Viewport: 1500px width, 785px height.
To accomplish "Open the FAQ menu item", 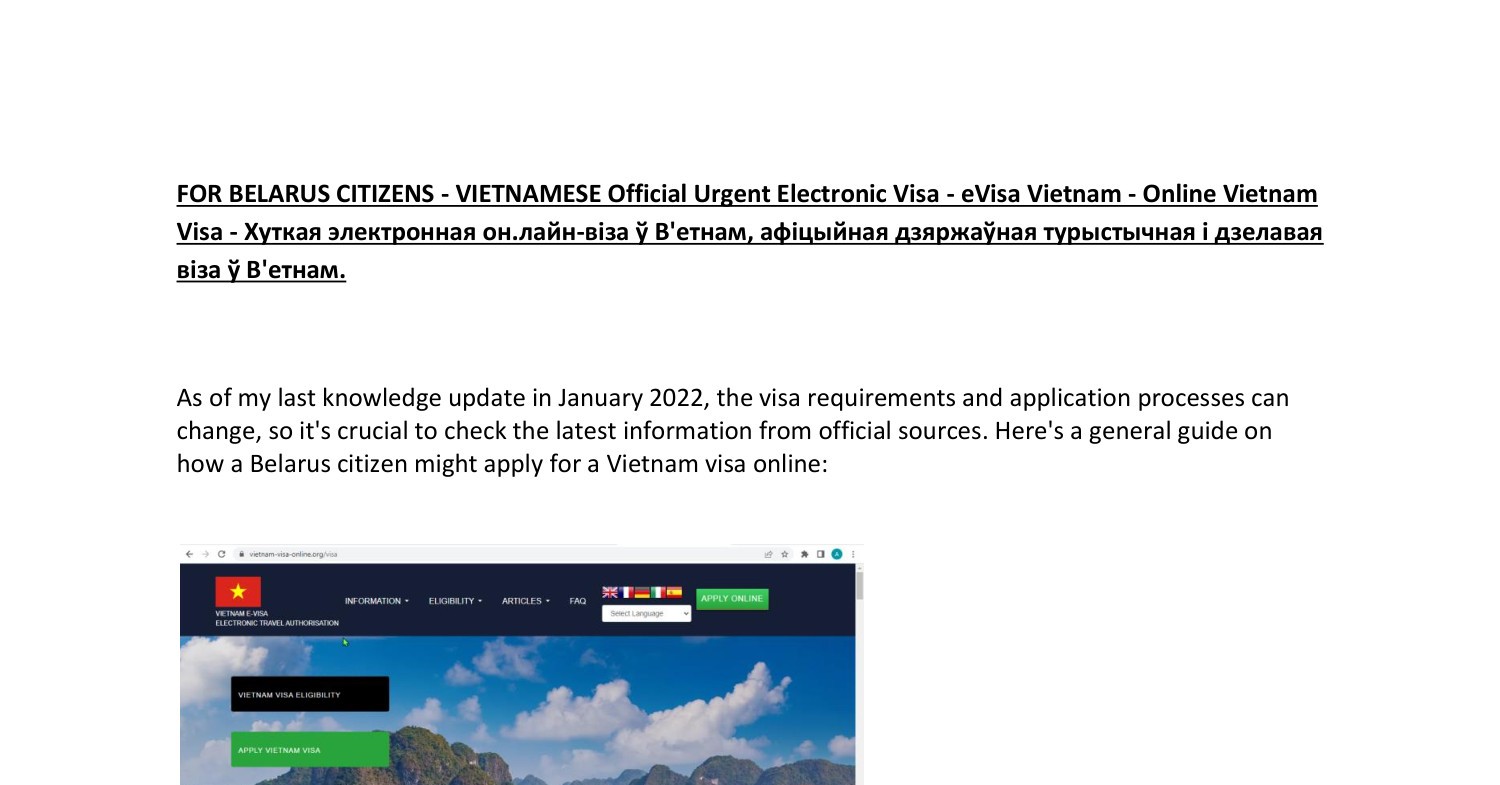I will click(577, 600).
